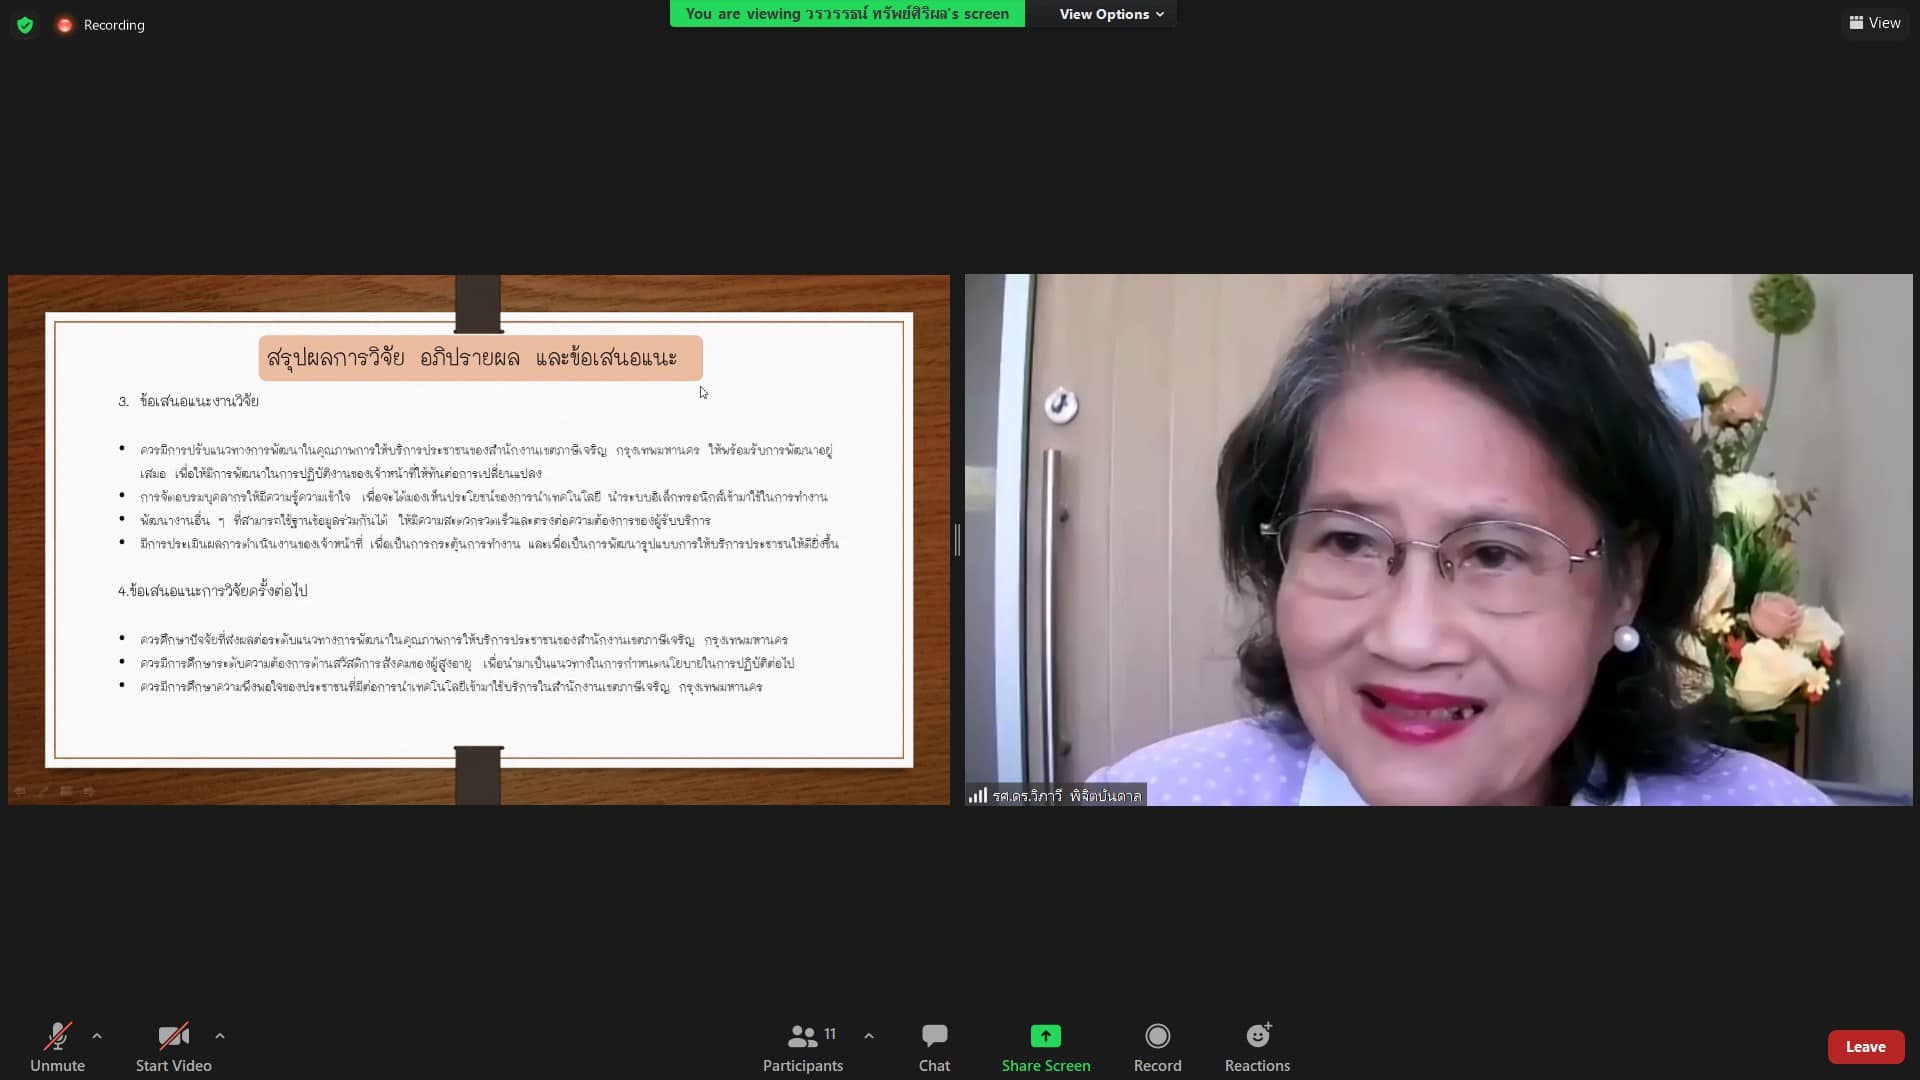
Task: Expand the arrow next to Participants
Action: click(x=869, y=1036)
